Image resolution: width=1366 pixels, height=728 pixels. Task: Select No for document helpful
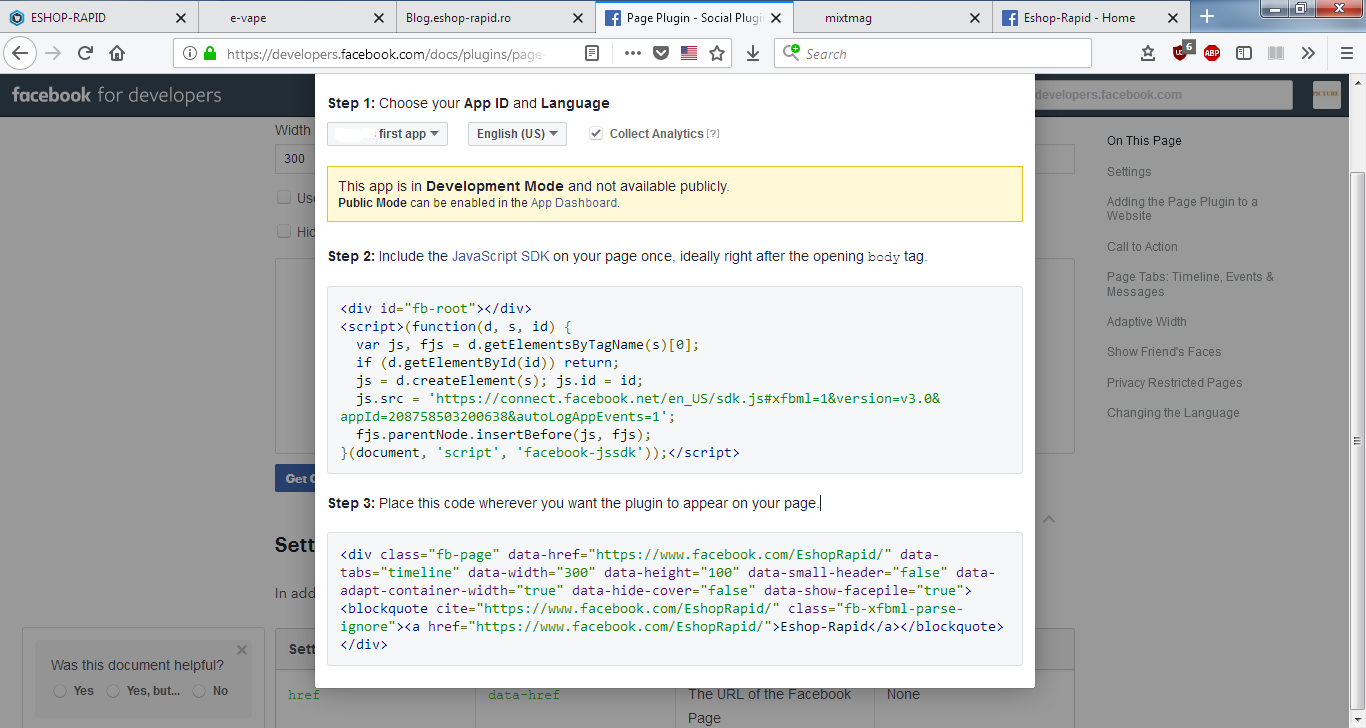point(199,691)
